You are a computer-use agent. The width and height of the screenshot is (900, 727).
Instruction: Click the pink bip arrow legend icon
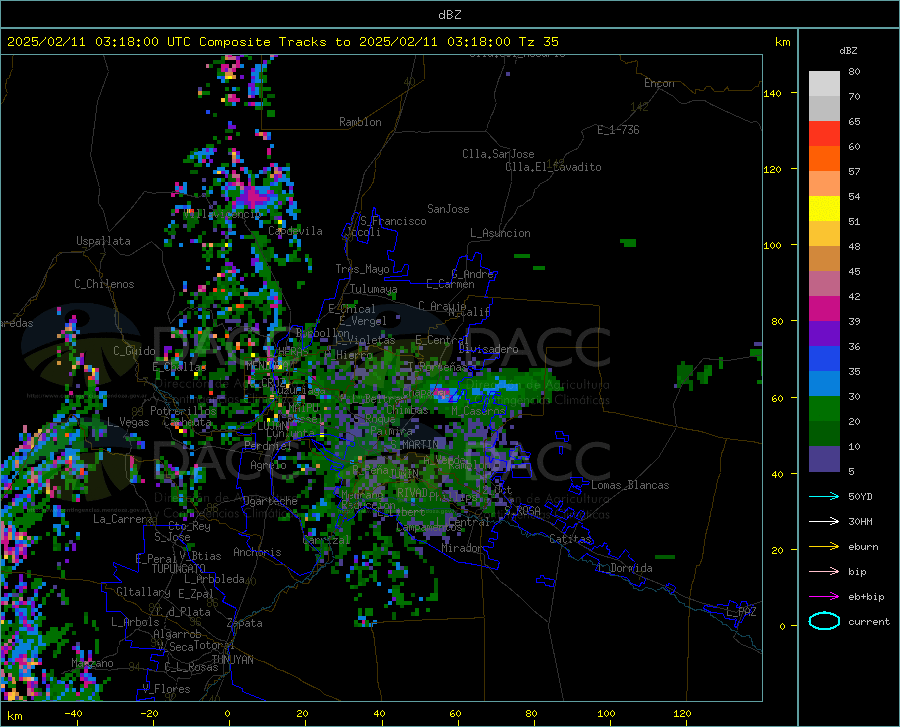(x=824, y=572)
